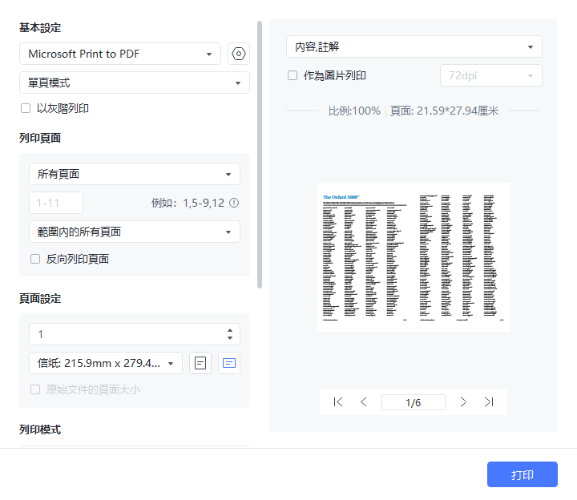Click the document preview thumbnail

(413, 257)
